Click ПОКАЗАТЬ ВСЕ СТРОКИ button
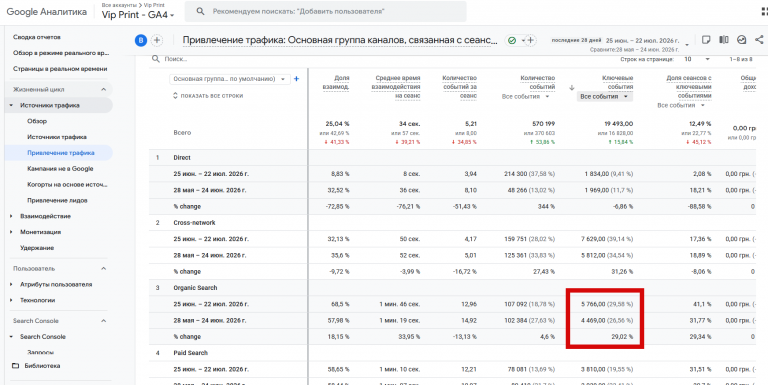Screen dimensions: 768x385 pos(208,96)
